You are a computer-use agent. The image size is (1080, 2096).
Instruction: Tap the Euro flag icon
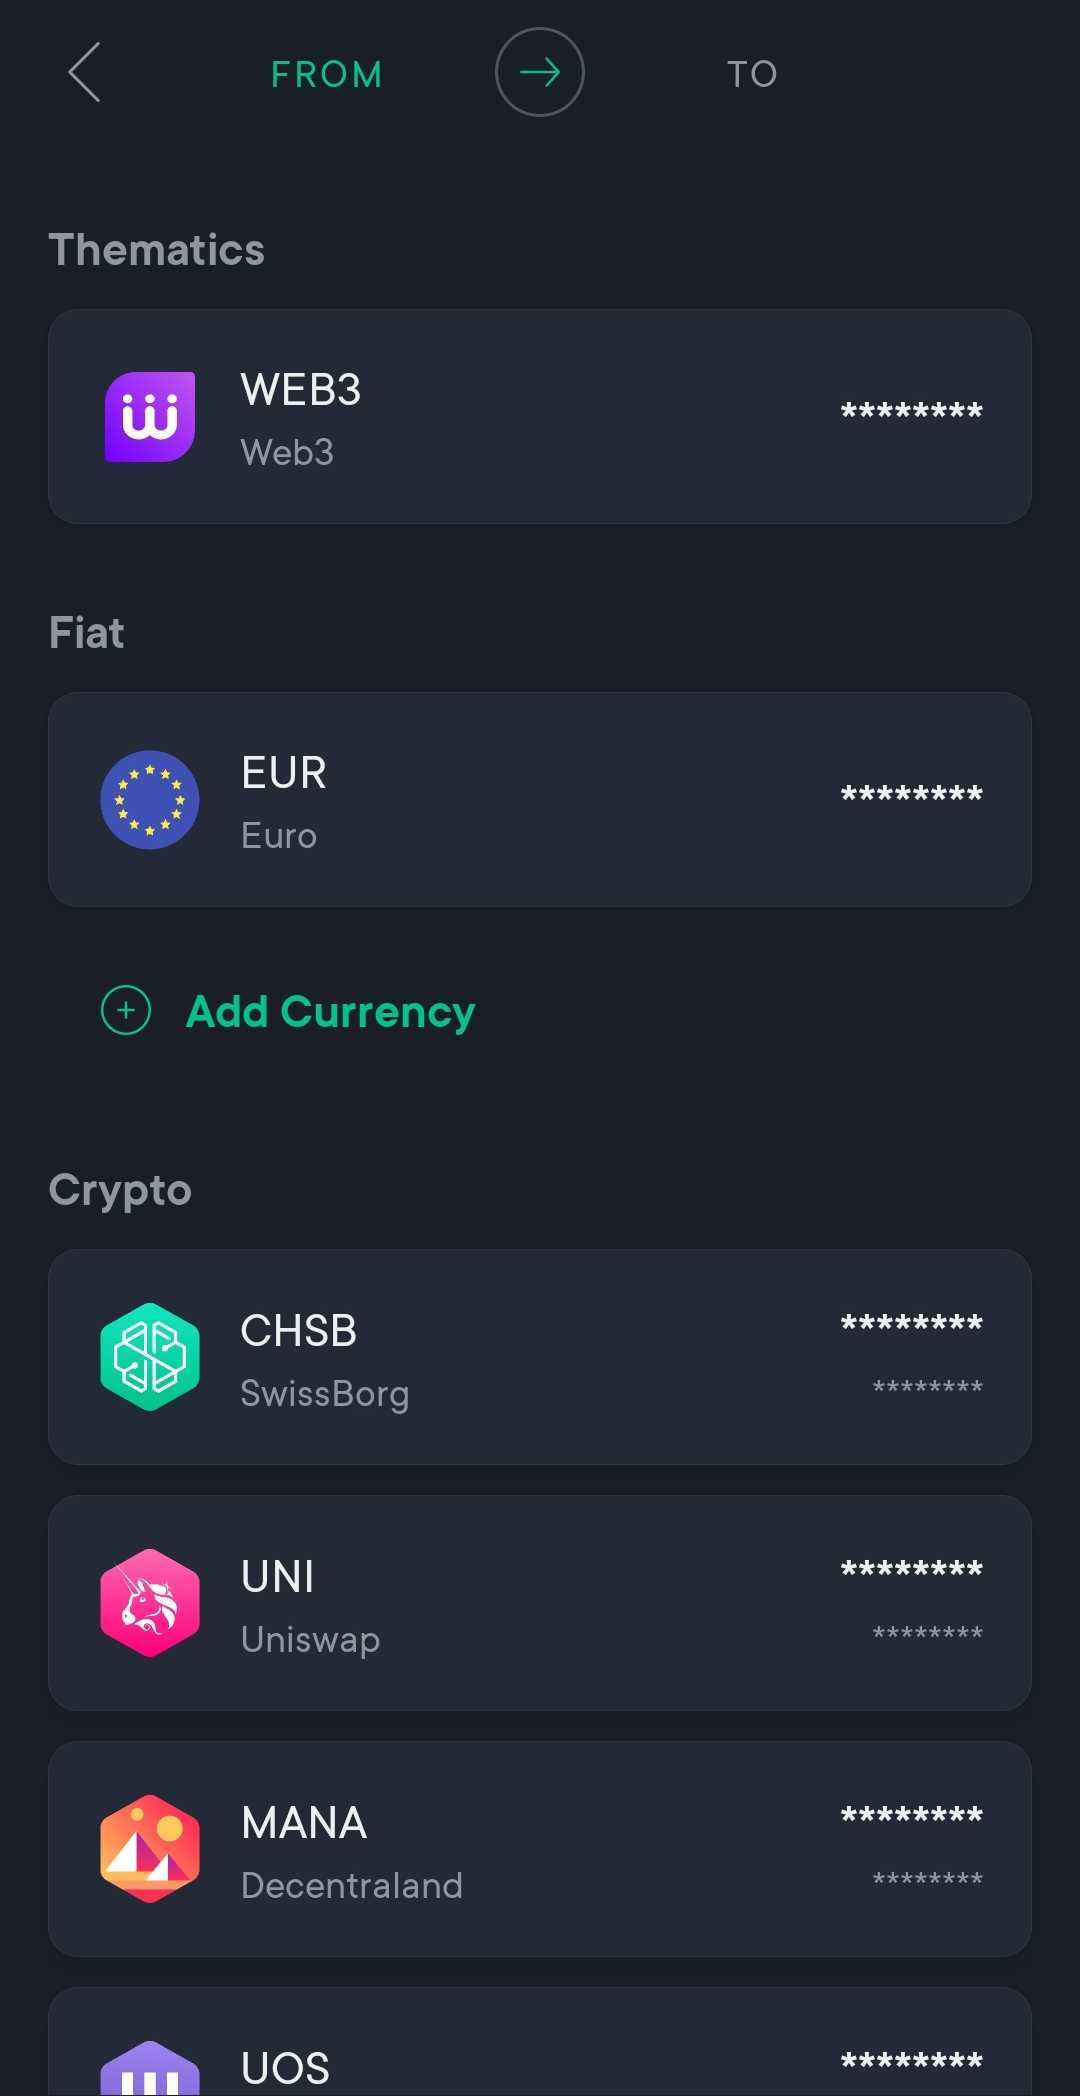[150, 800]
